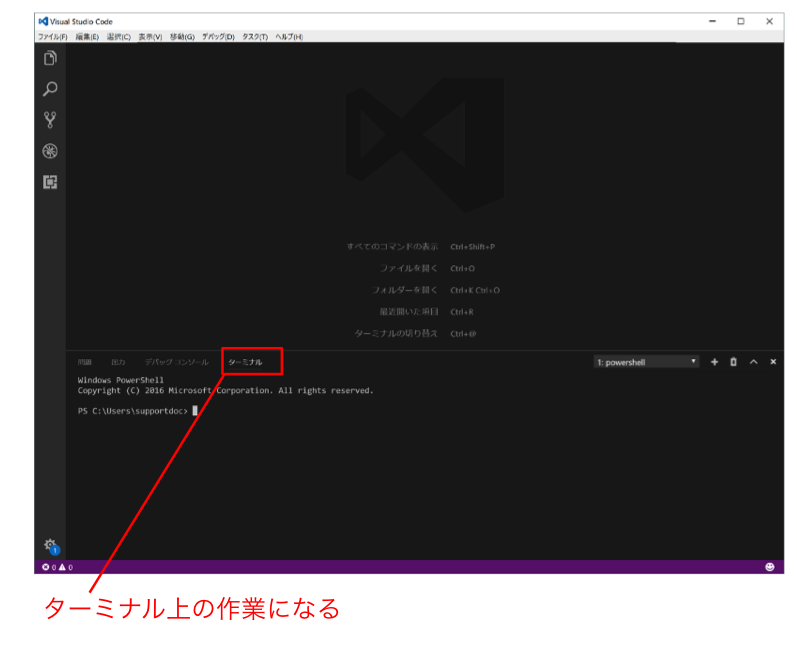Open the Debug view icon
Image resolution: width=797 pixels, height=649 pixels.
[50, 151]
